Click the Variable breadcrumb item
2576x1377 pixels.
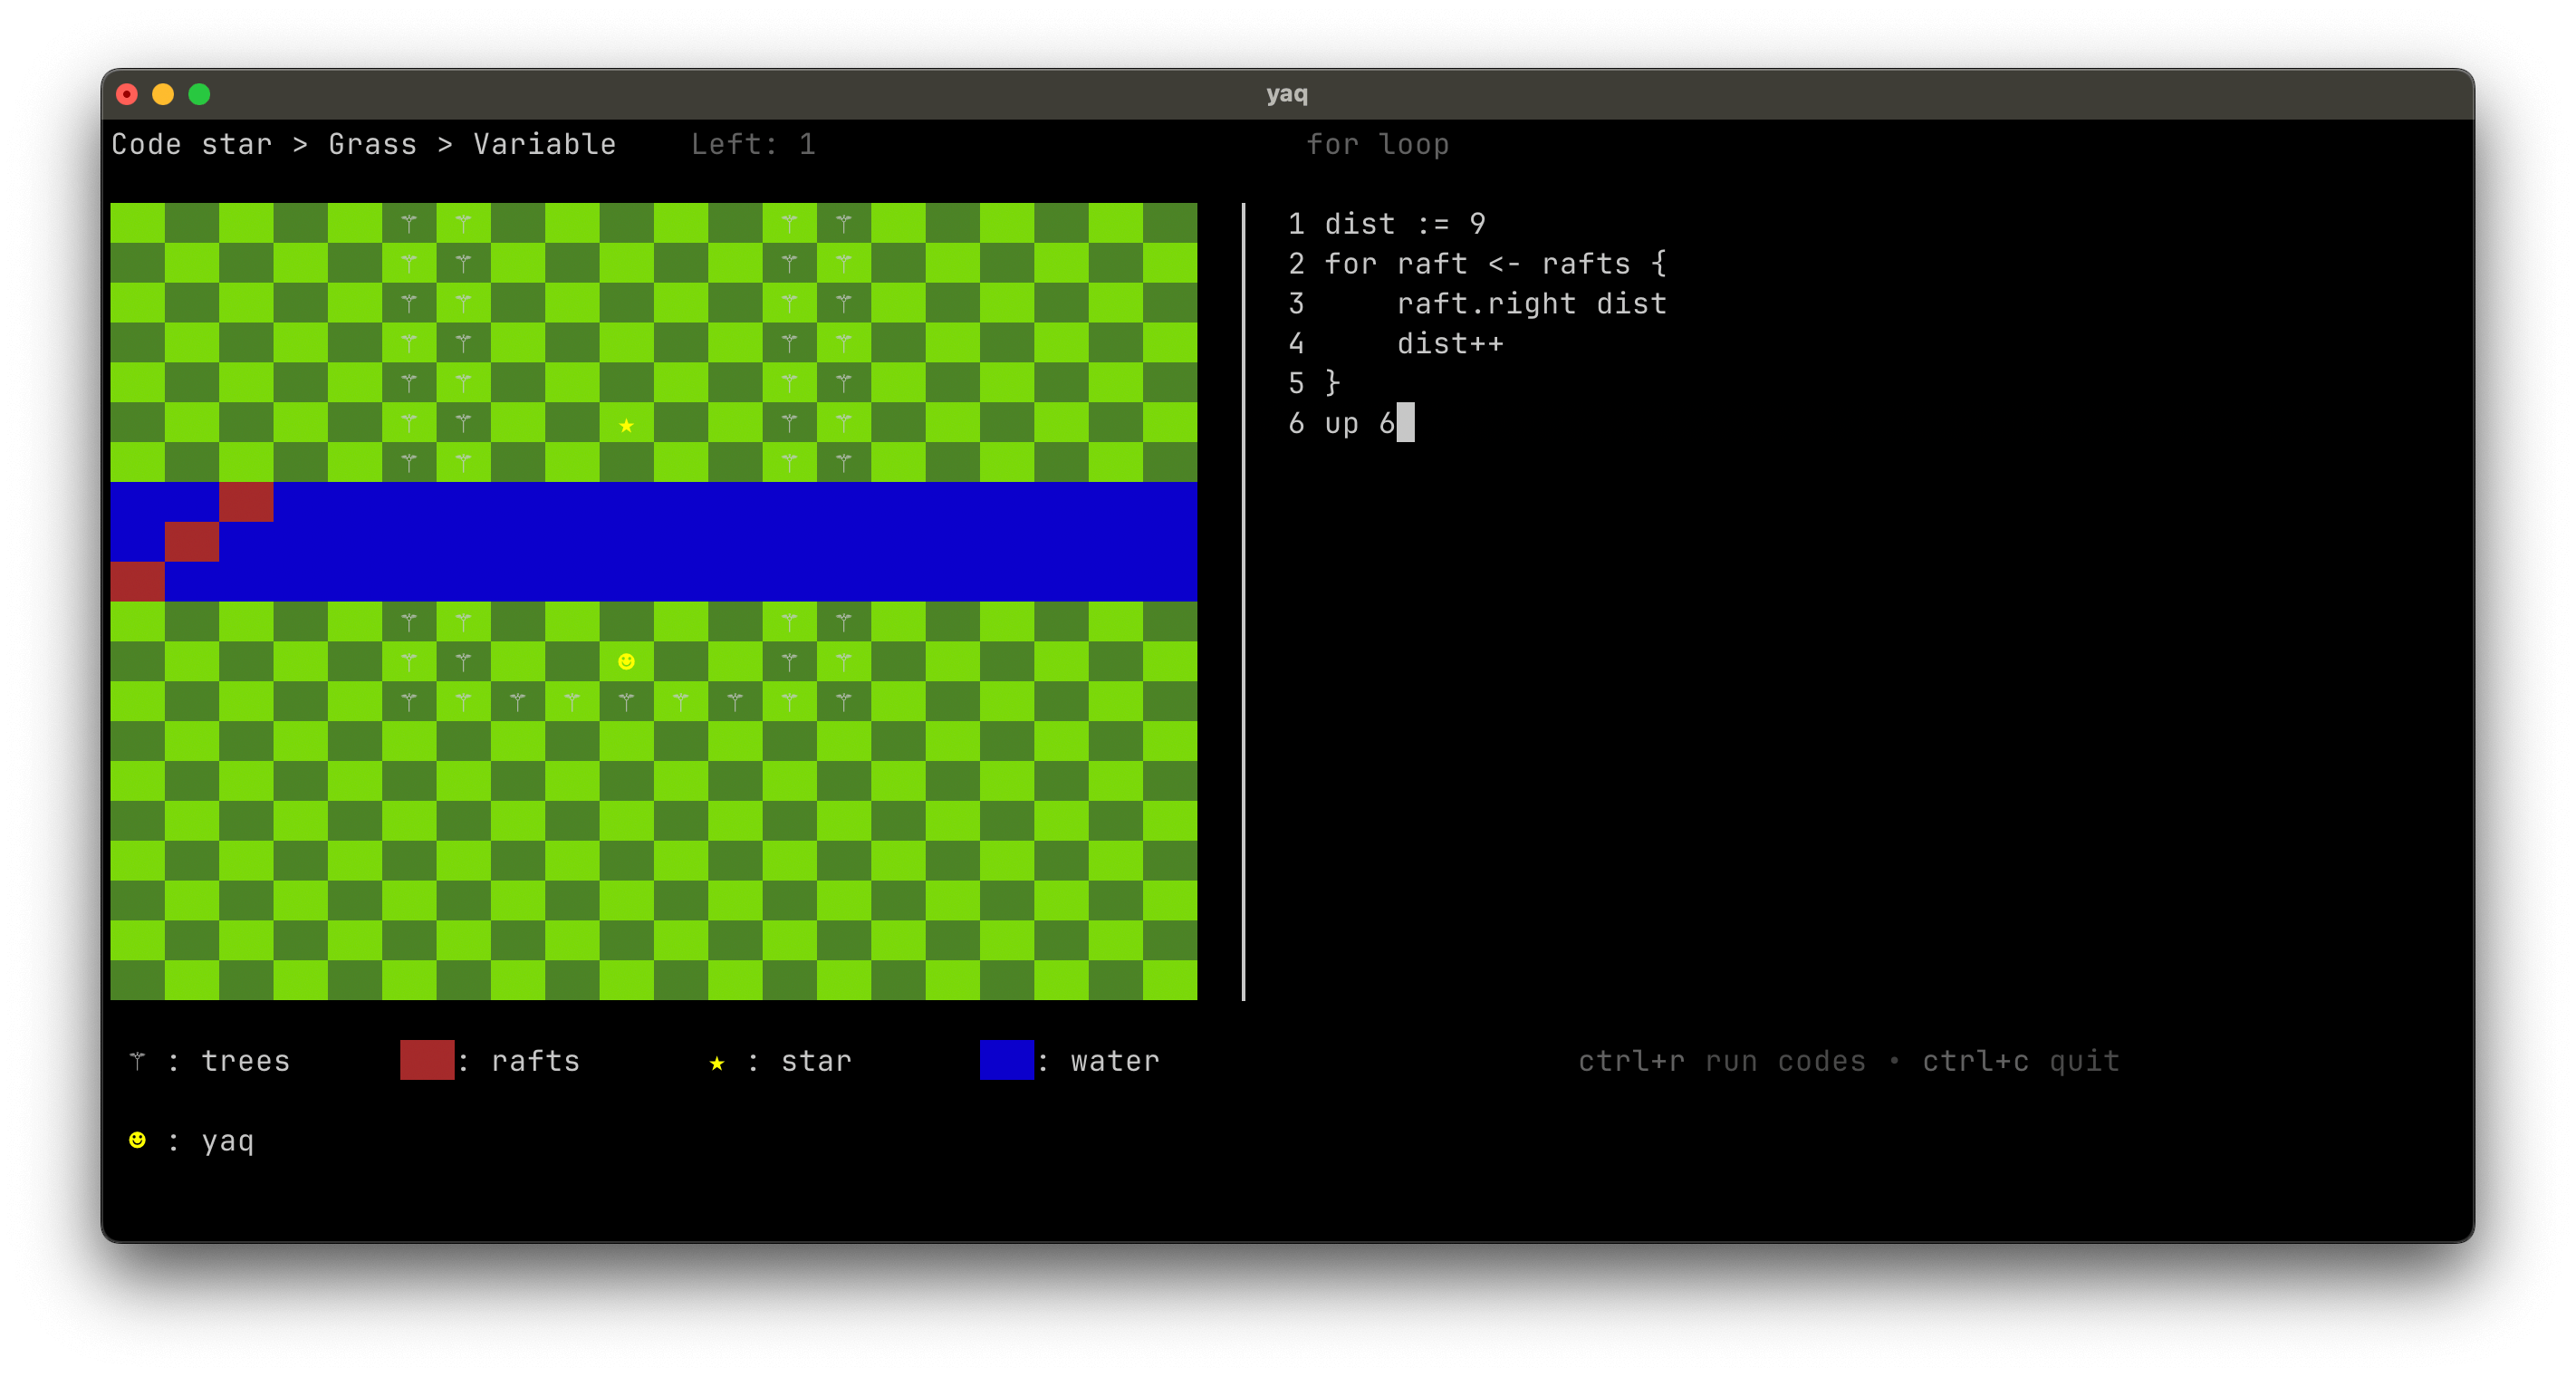click(544, 144)
